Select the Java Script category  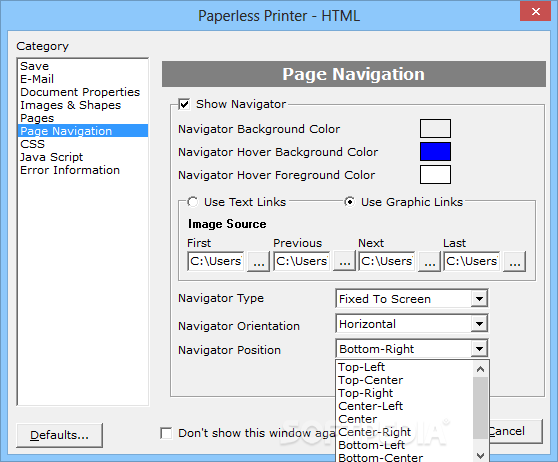(x=83, y=157)
